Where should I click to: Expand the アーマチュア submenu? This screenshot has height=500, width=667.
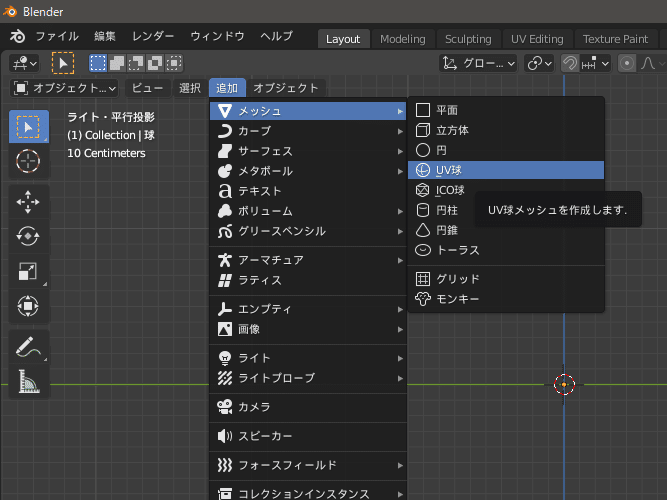(308, 260)
